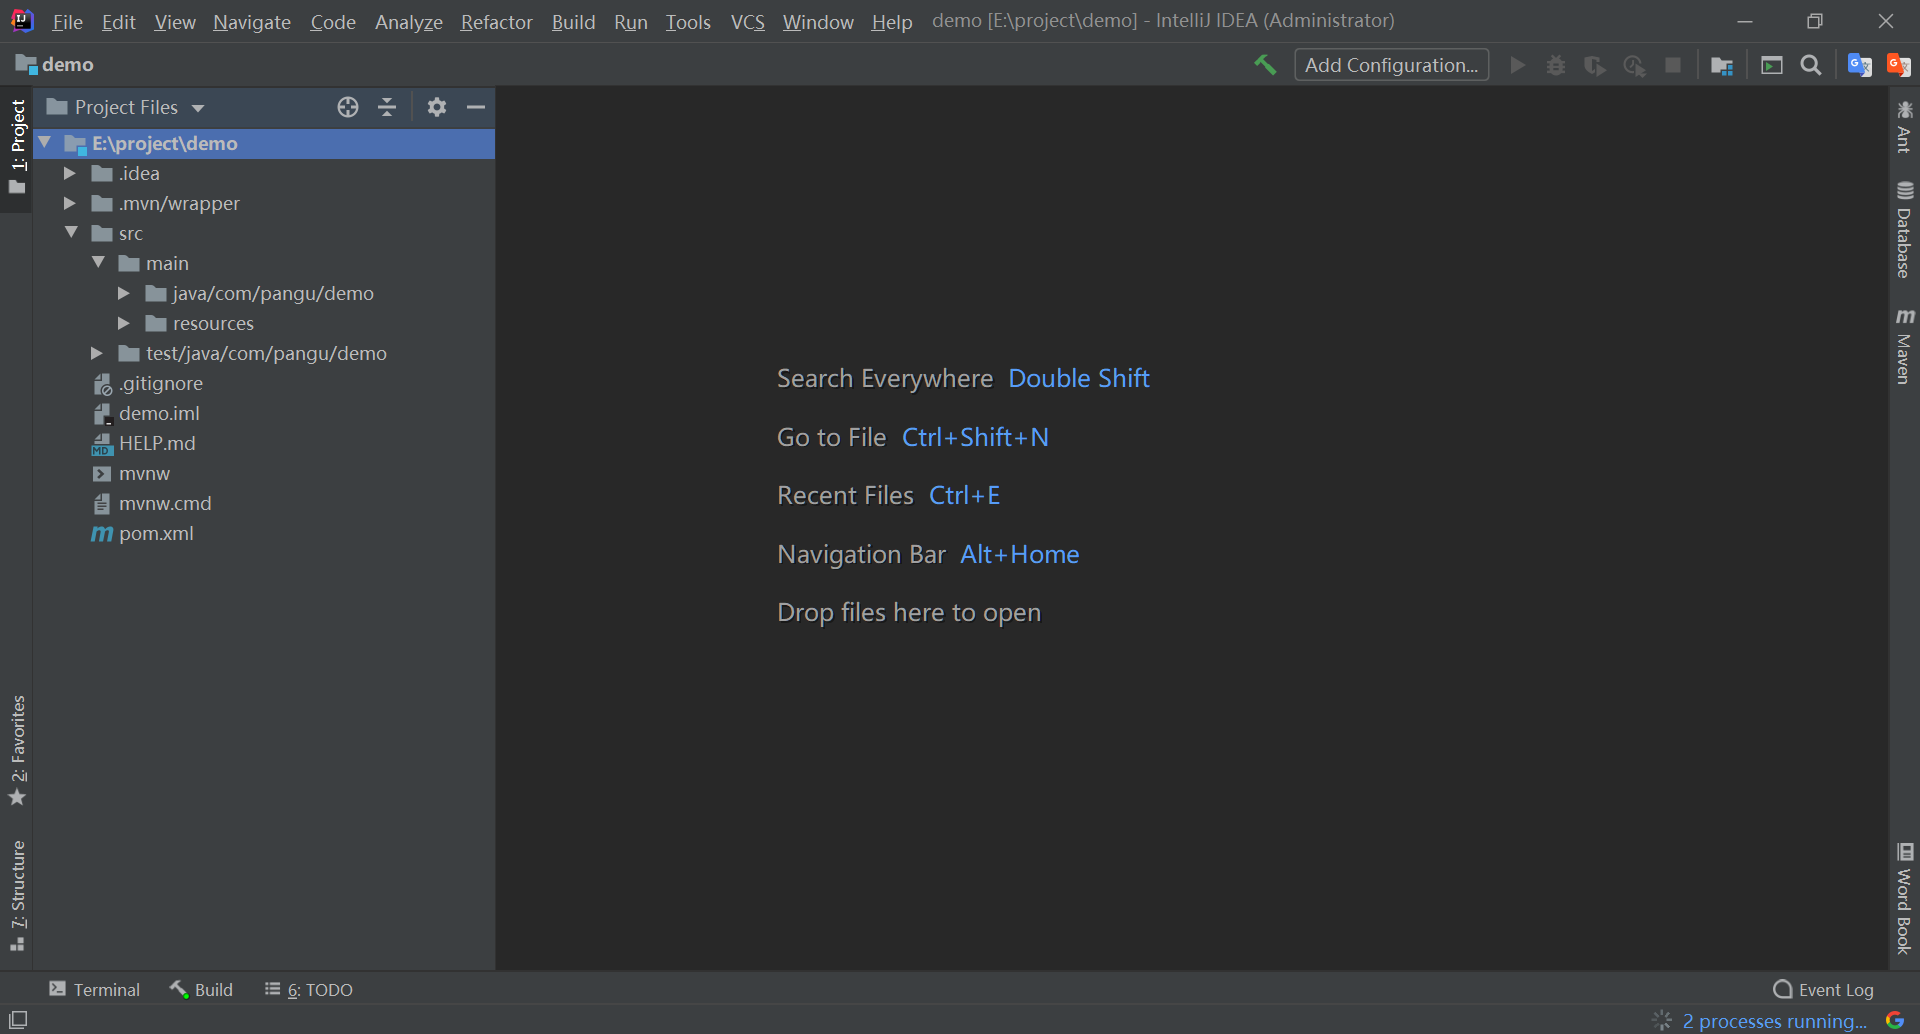This screenshot has width=1920, height=1034.
Task: Expand the .mvn/wrapper folder
Action: pos(70,203)
